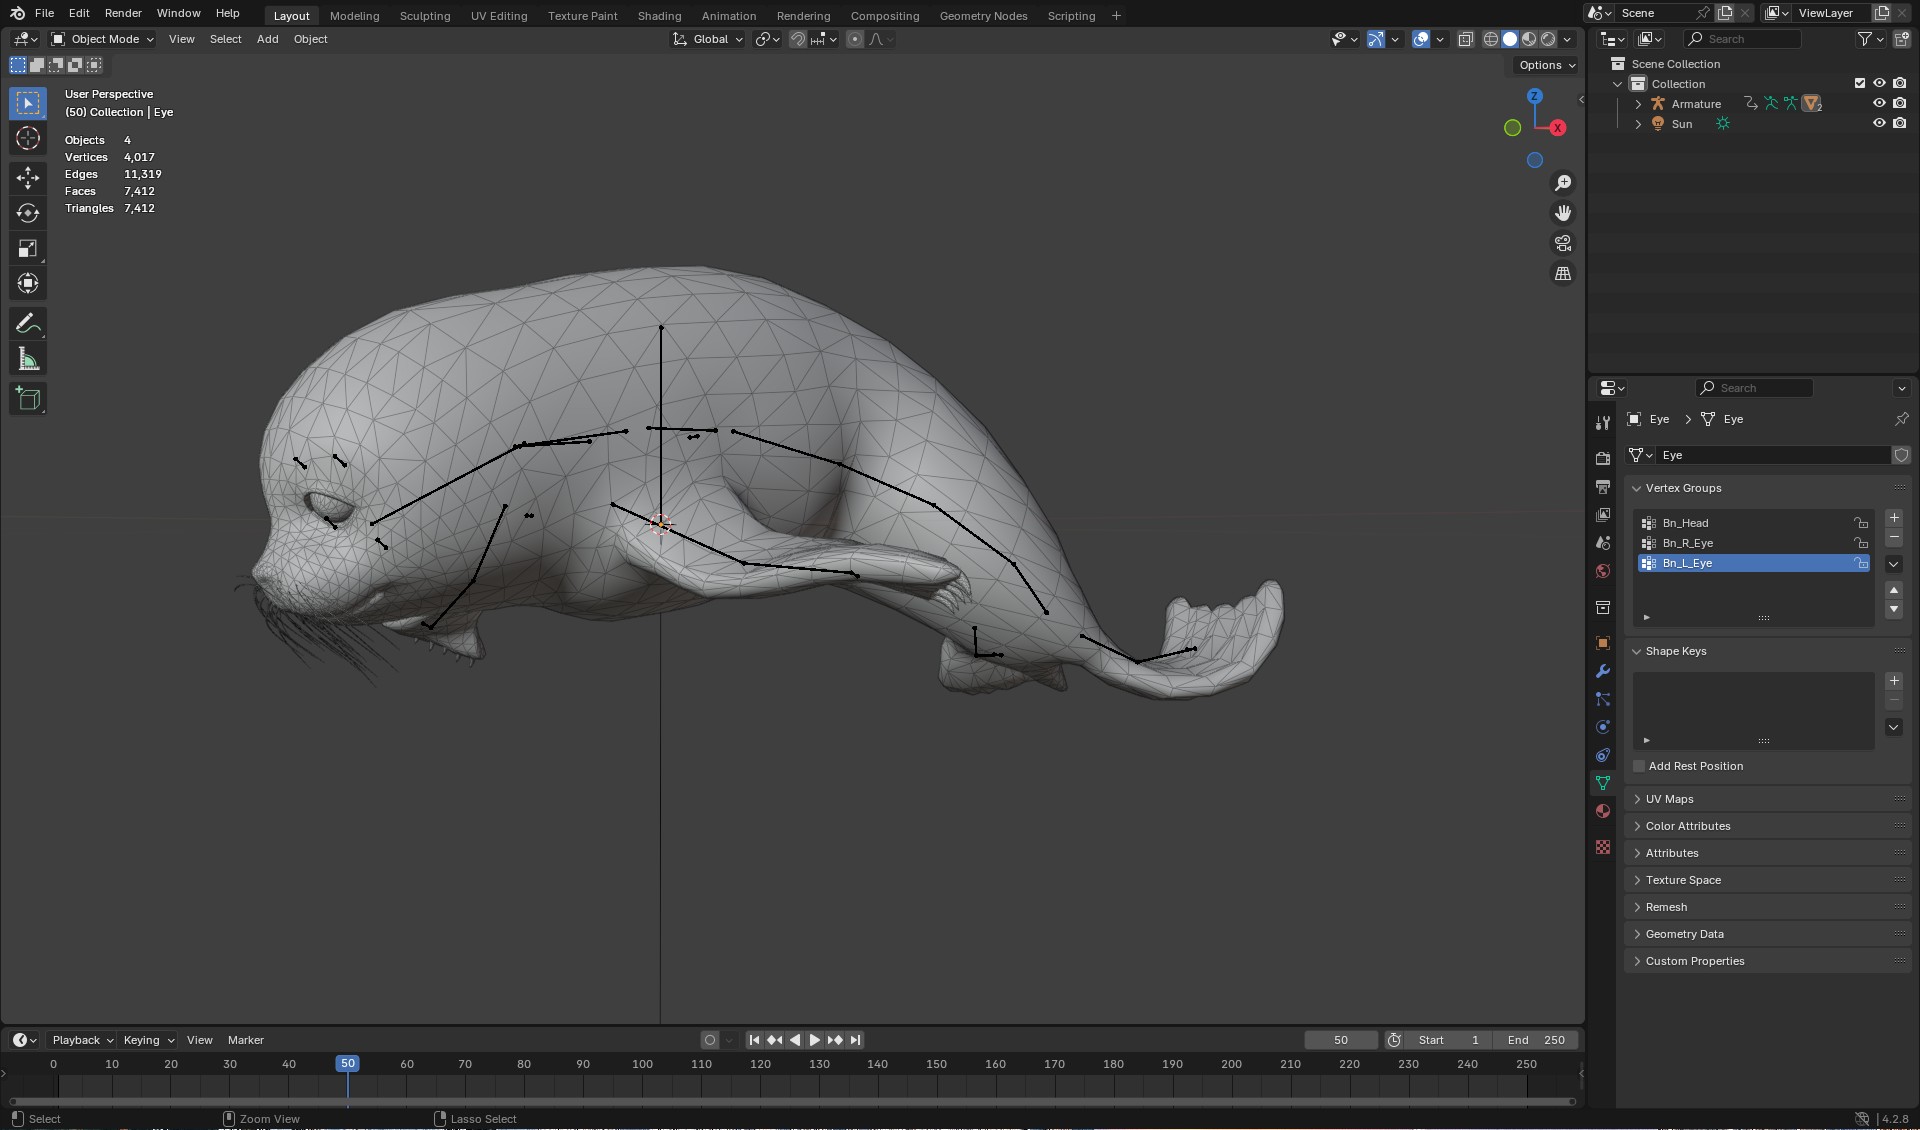Add a new vertex group
Viewport: 1920px width, 1130px height.
coord(1893,518)
